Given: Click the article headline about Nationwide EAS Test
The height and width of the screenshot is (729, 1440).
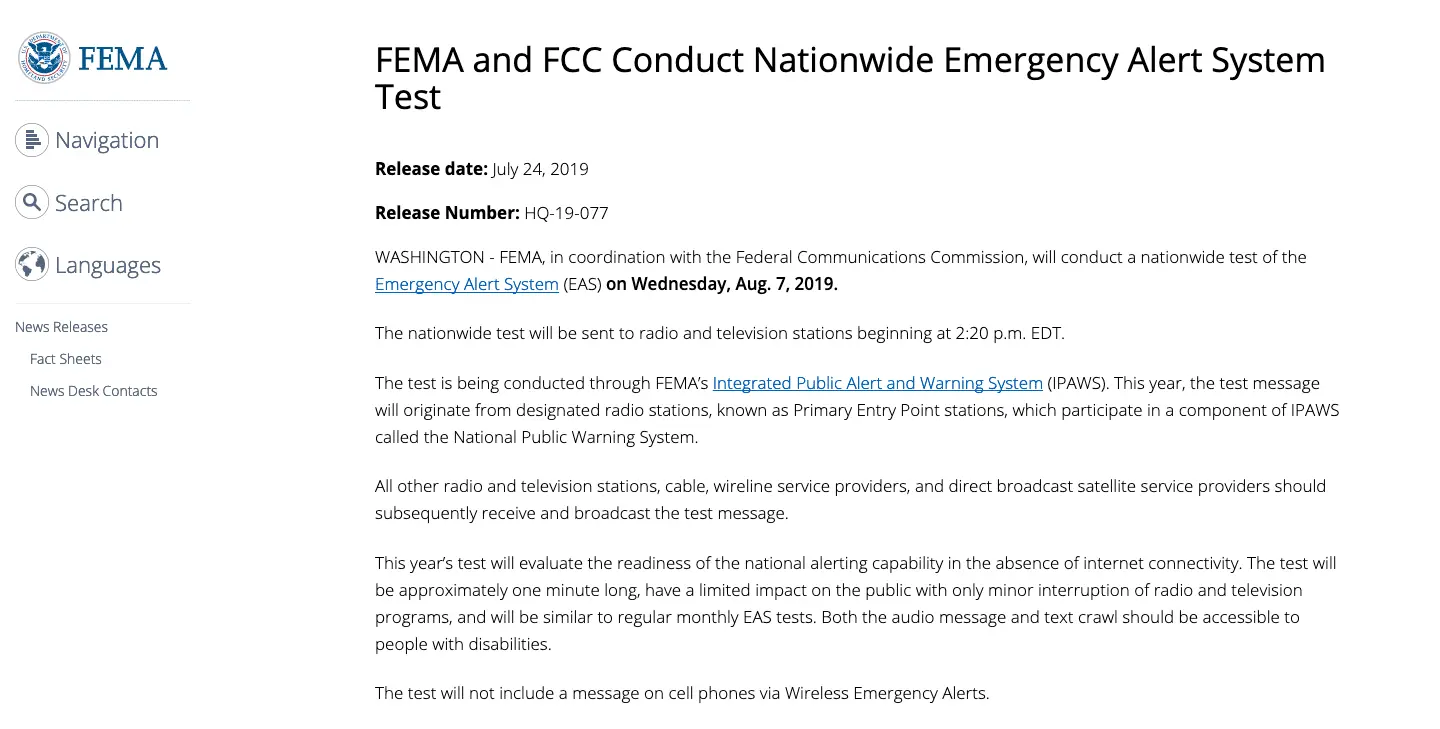Looking at the screenshot, I should (x=850, y=78).
